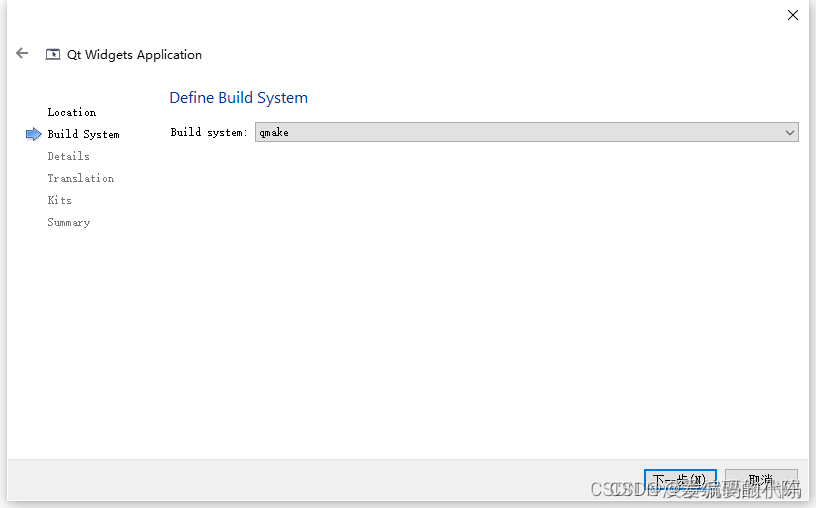This screenshot has height=508, width=816.
Task: Open the Build system qmake dropdown
Action: [526, 132]
